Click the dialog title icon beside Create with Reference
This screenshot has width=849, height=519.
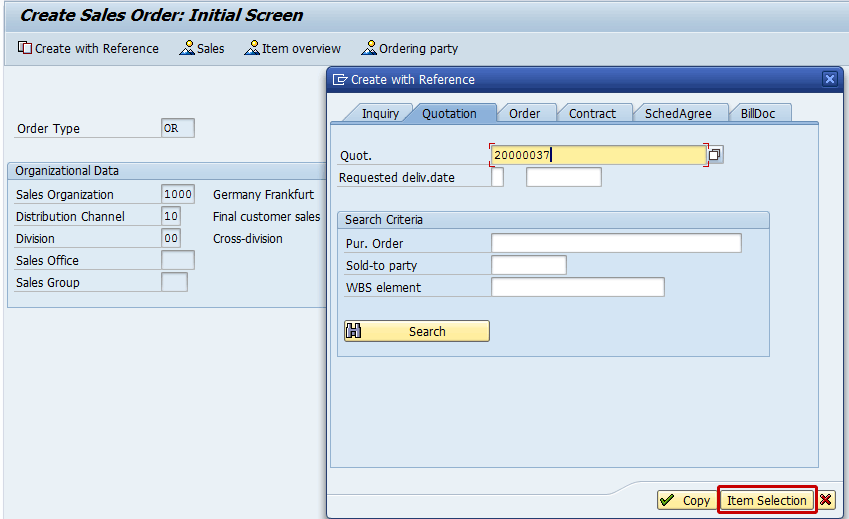pos(340,80)
